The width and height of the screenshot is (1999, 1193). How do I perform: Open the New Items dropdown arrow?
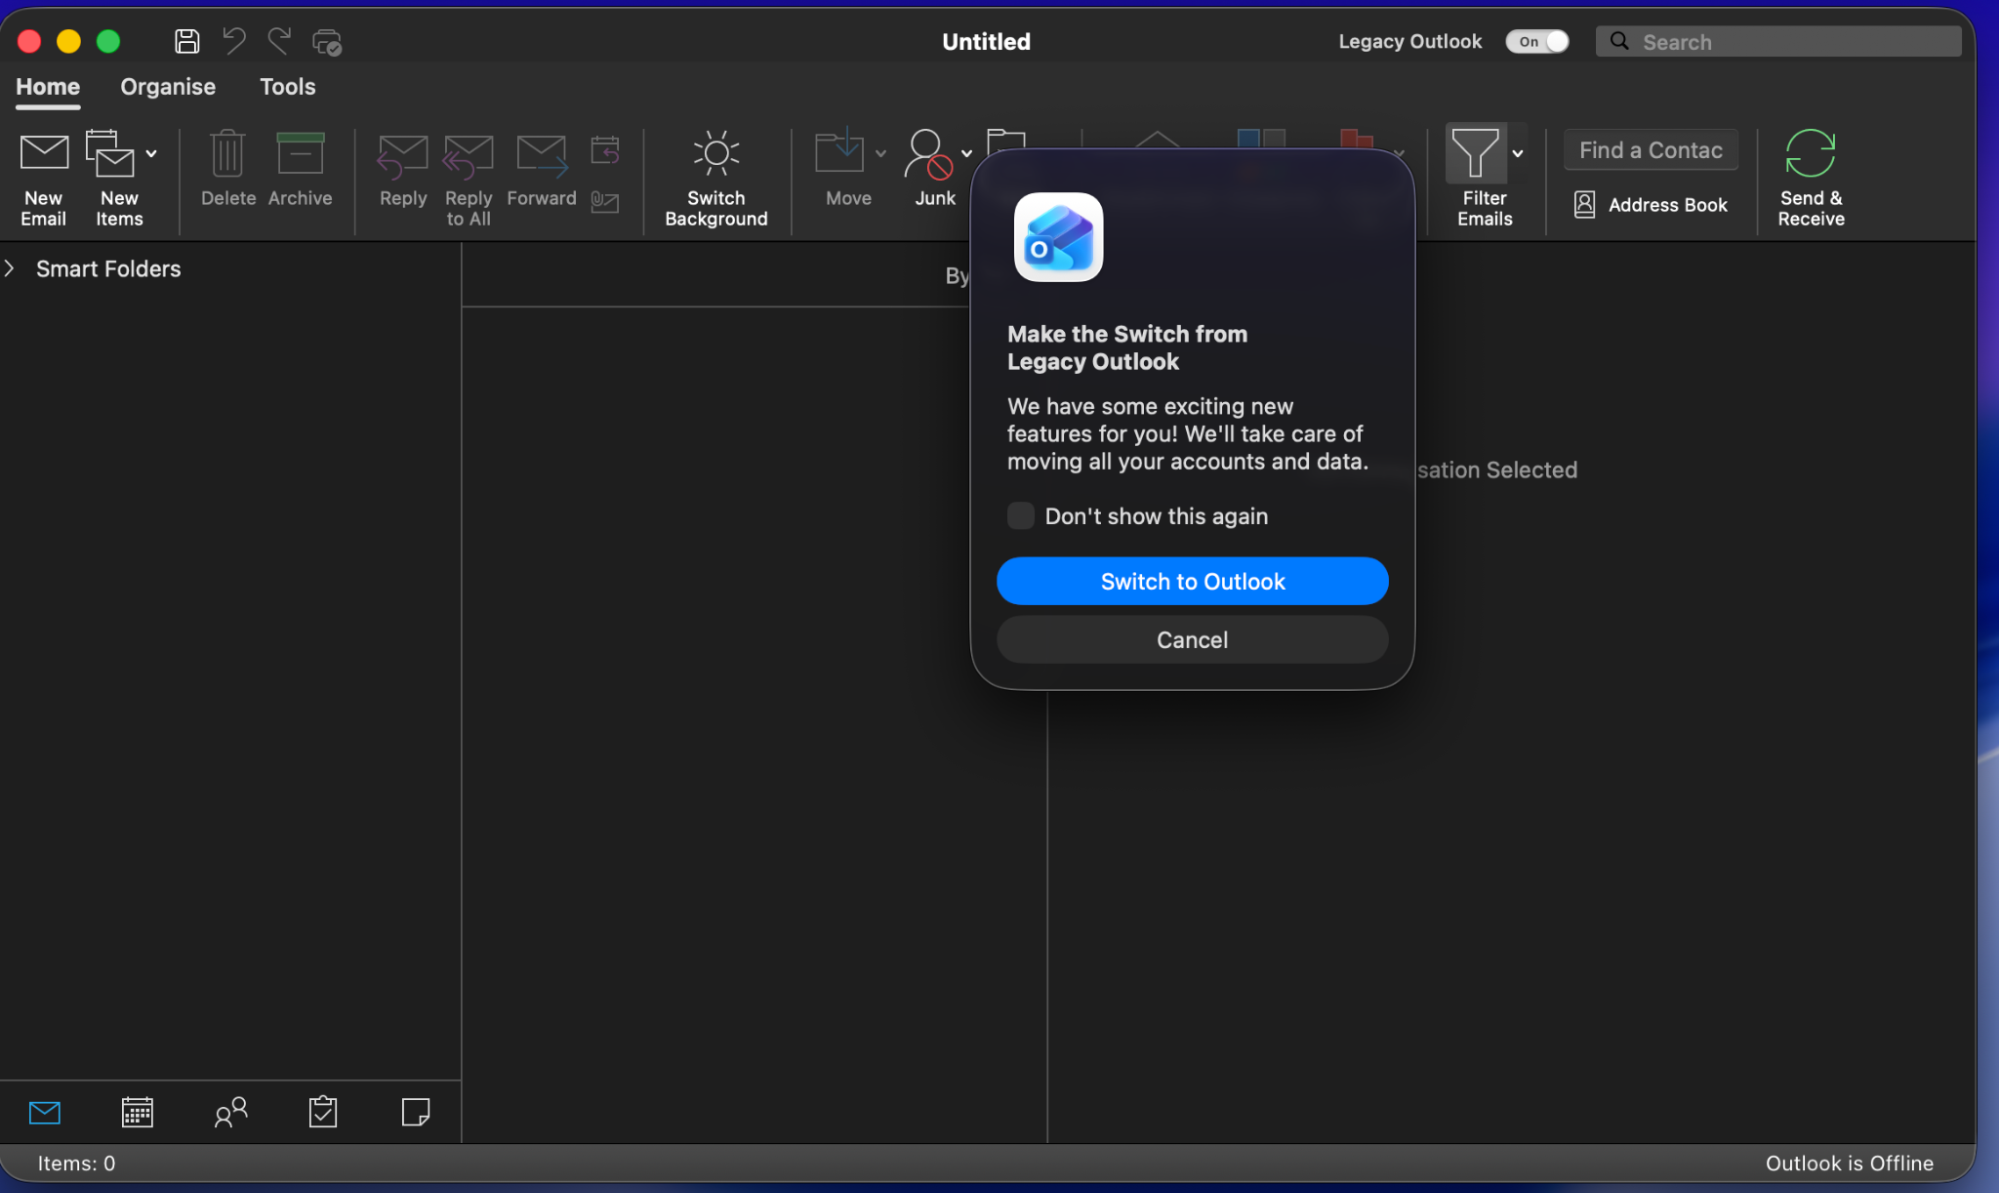[151, 153]
